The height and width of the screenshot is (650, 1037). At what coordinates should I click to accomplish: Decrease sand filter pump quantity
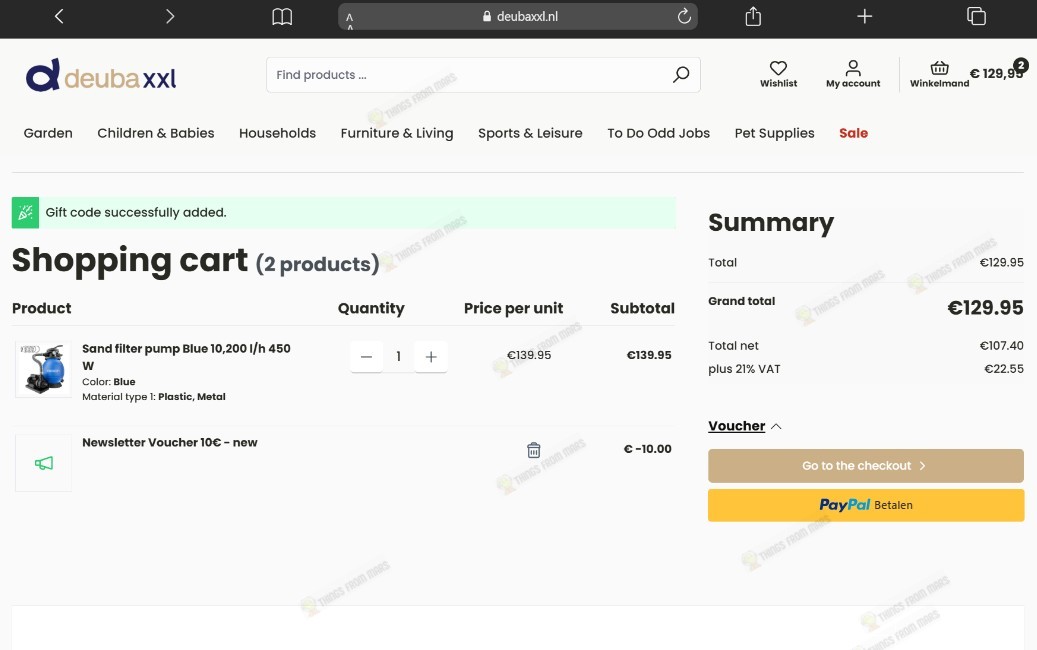pos(366,357)
